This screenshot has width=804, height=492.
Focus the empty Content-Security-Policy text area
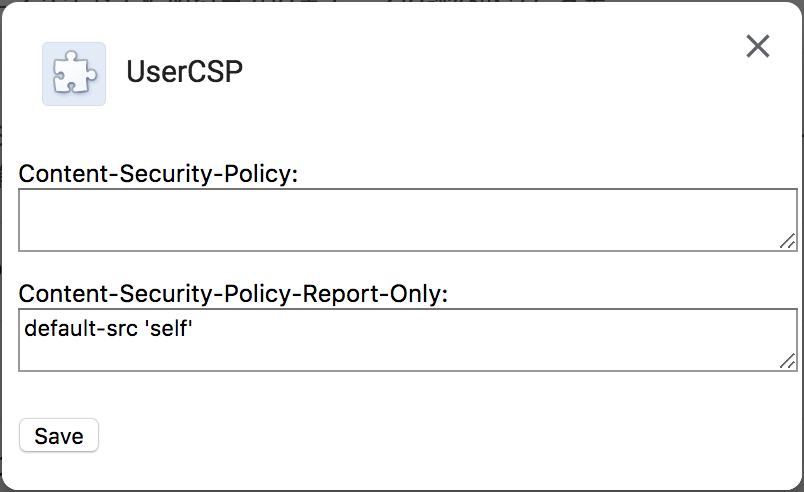click(x=408, y=220)
